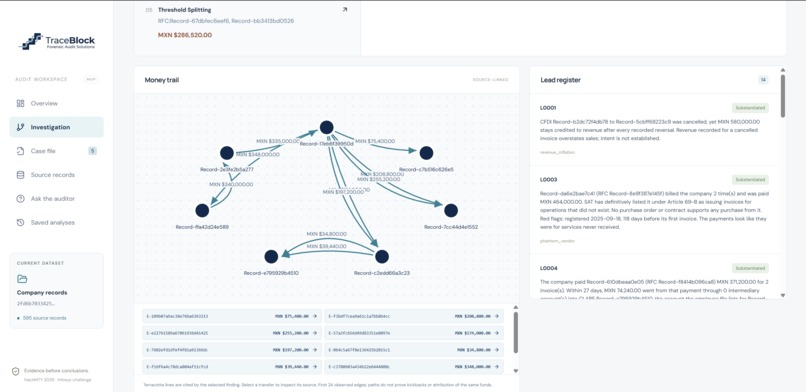
Task: Click the Company records folder icon
Action: pos(22,279)
